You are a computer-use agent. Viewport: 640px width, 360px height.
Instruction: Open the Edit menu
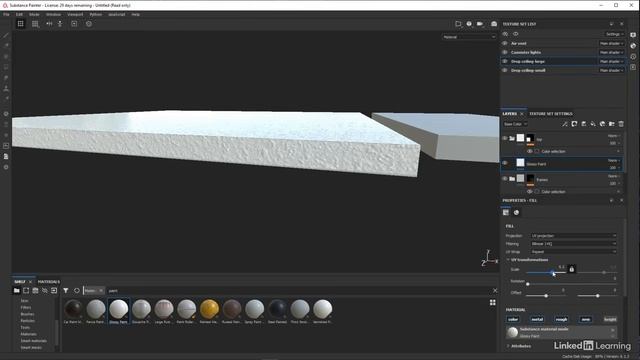(19, 14)
